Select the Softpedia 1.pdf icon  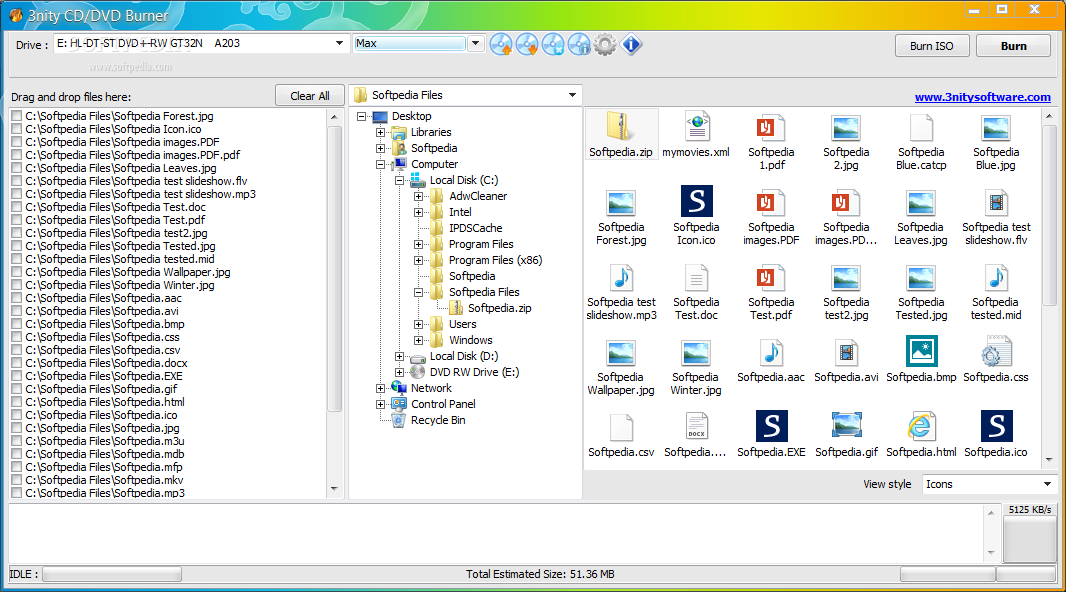[771, 128]
